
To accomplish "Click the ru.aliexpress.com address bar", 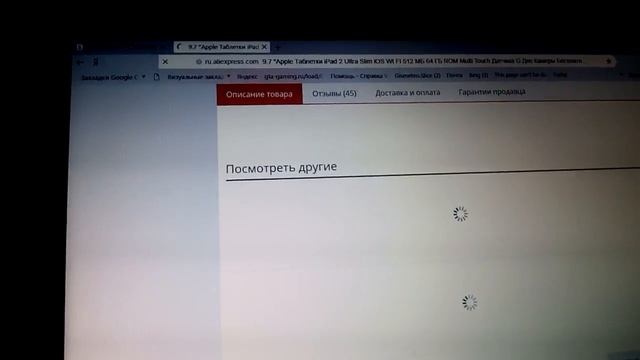I will click(387, 61).
